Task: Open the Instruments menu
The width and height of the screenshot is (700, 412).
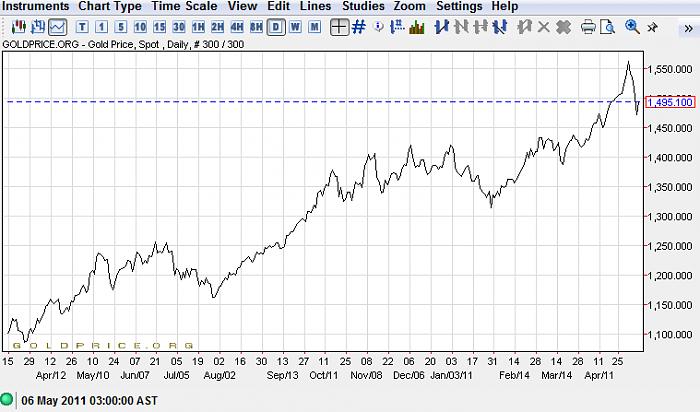Action: 36,7
